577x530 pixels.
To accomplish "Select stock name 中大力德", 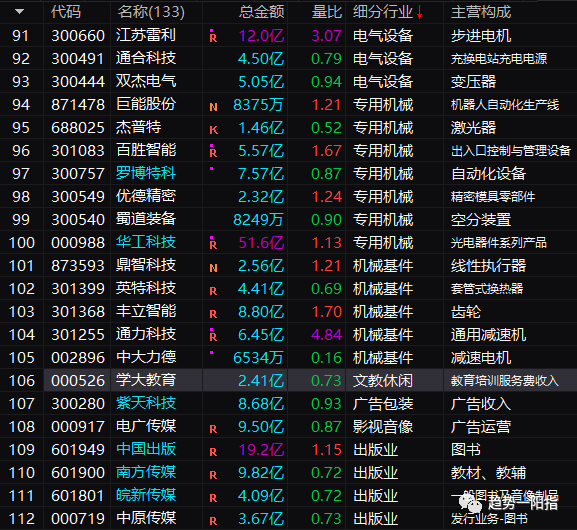I will [146, 357].
